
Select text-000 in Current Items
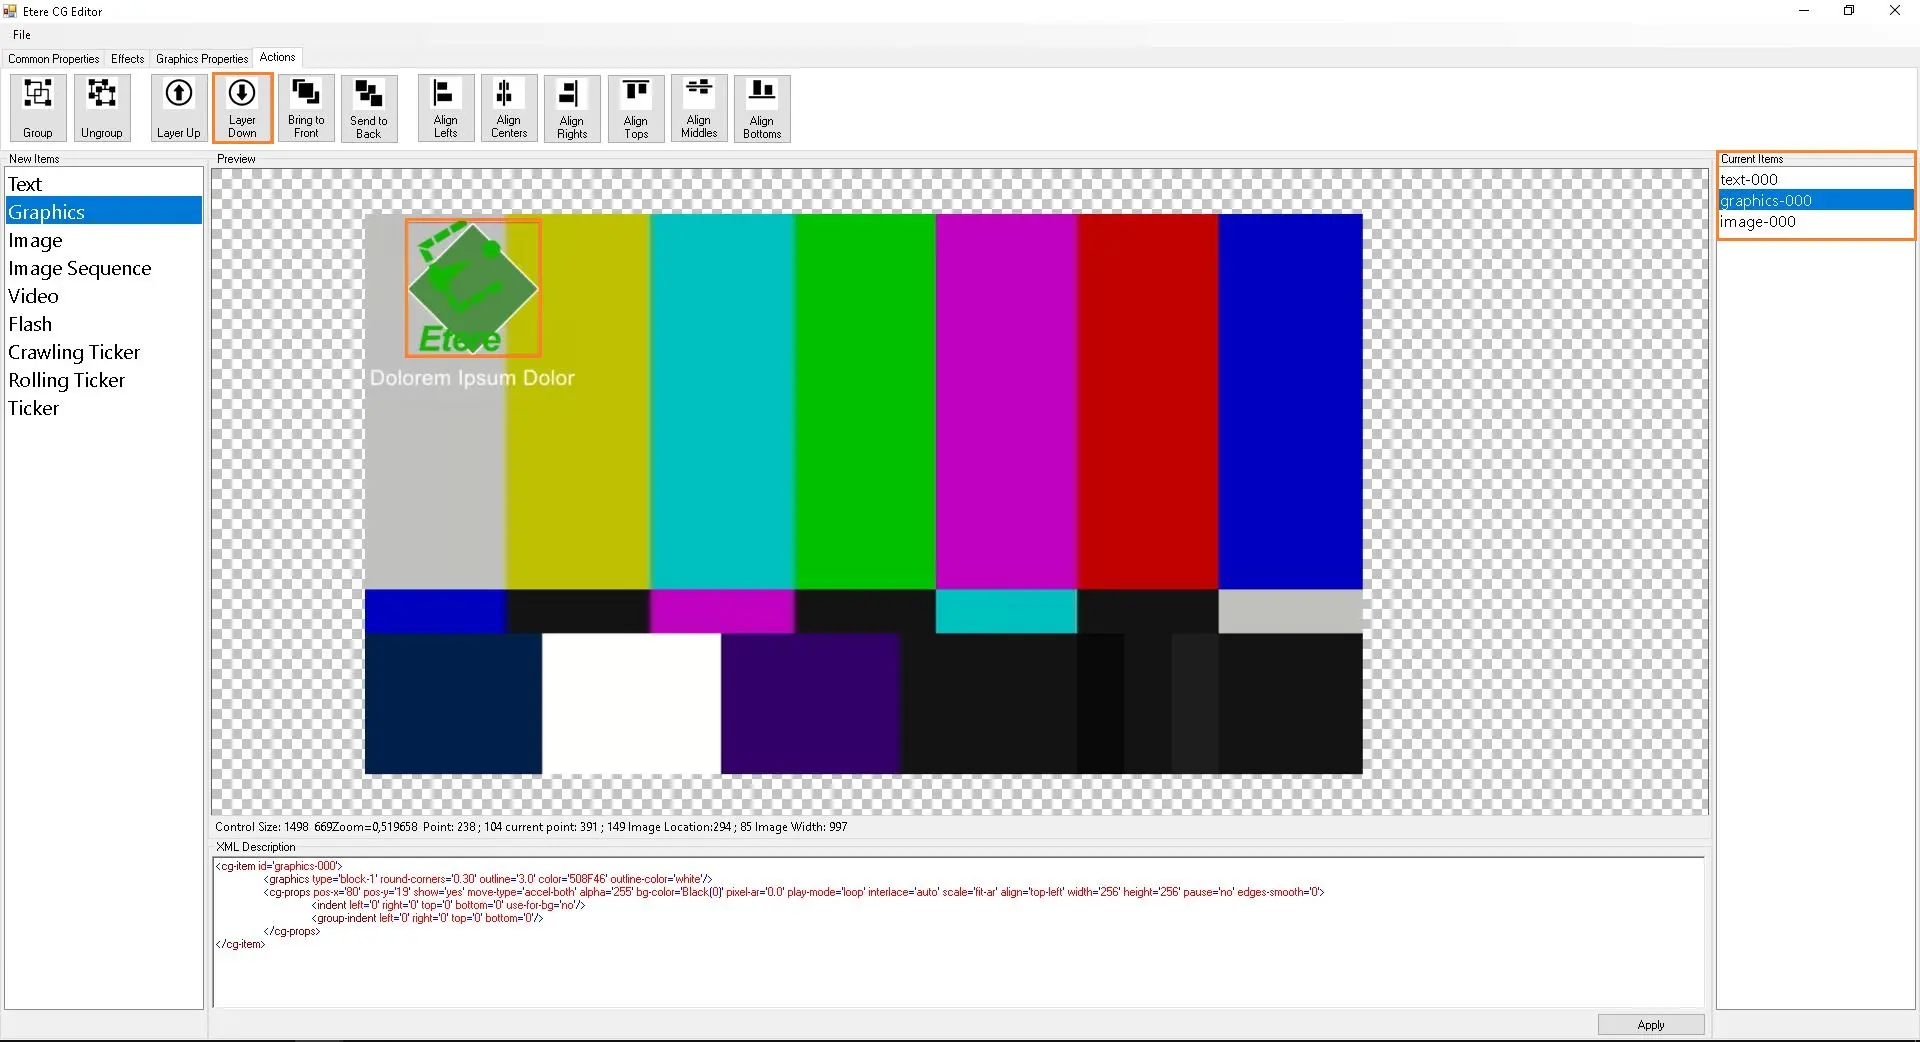point(1749,180)
